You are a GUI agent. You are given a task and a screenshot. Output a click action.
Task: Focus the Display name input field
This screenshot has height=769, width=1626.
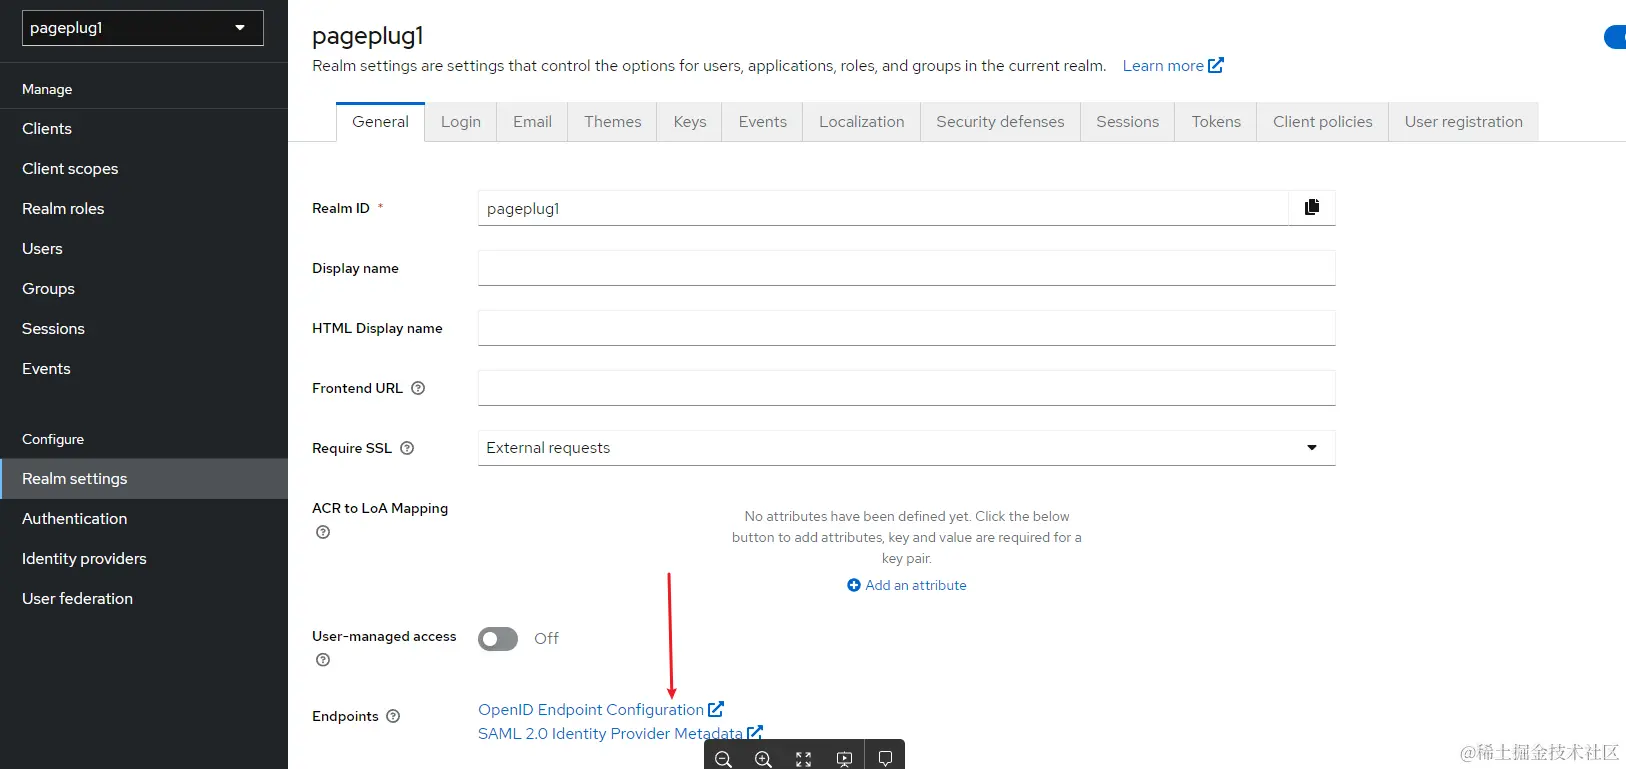tap(907, 268)
